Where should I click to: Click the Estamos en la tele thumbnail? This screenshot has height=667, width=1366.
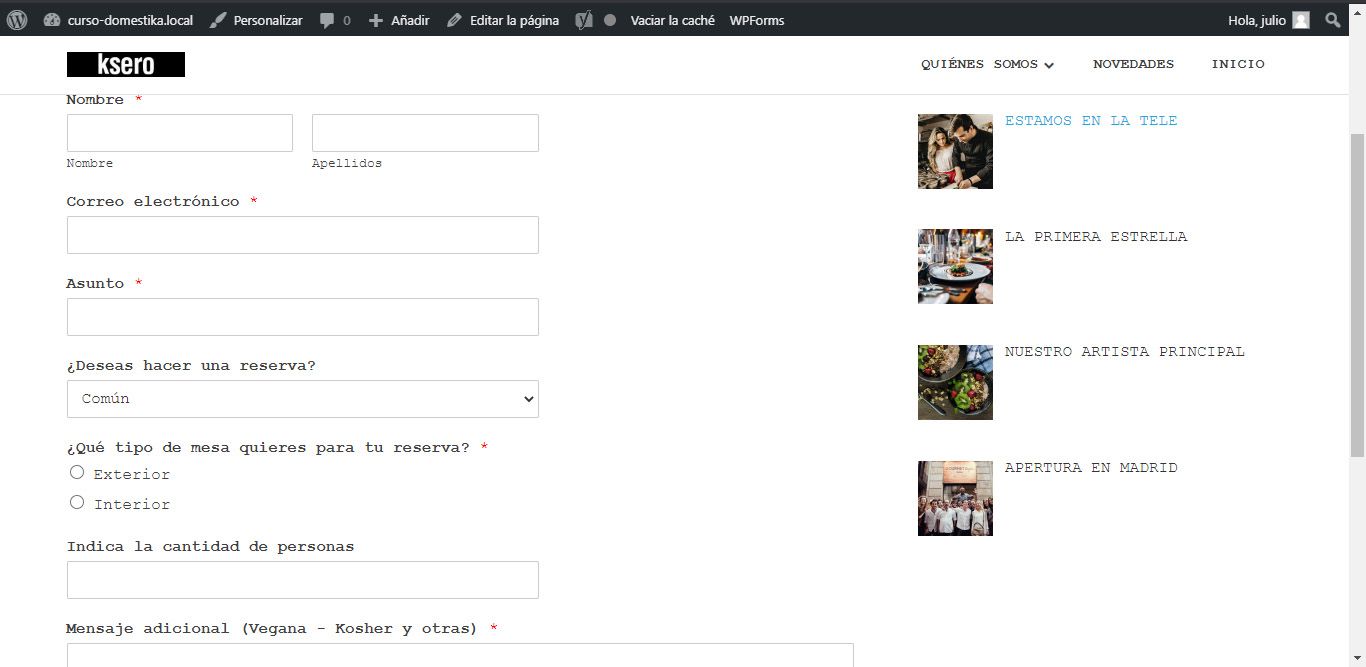pos(955,151)
